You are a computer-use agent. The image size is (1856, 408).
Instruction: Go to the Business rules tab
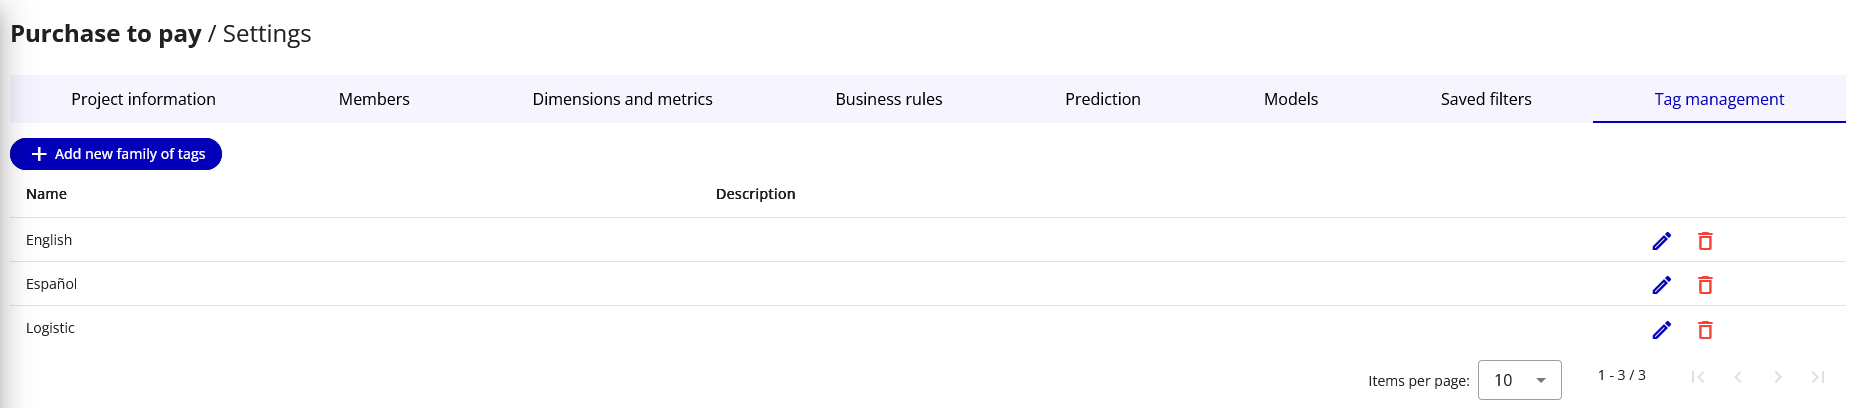tap(889, 99)
